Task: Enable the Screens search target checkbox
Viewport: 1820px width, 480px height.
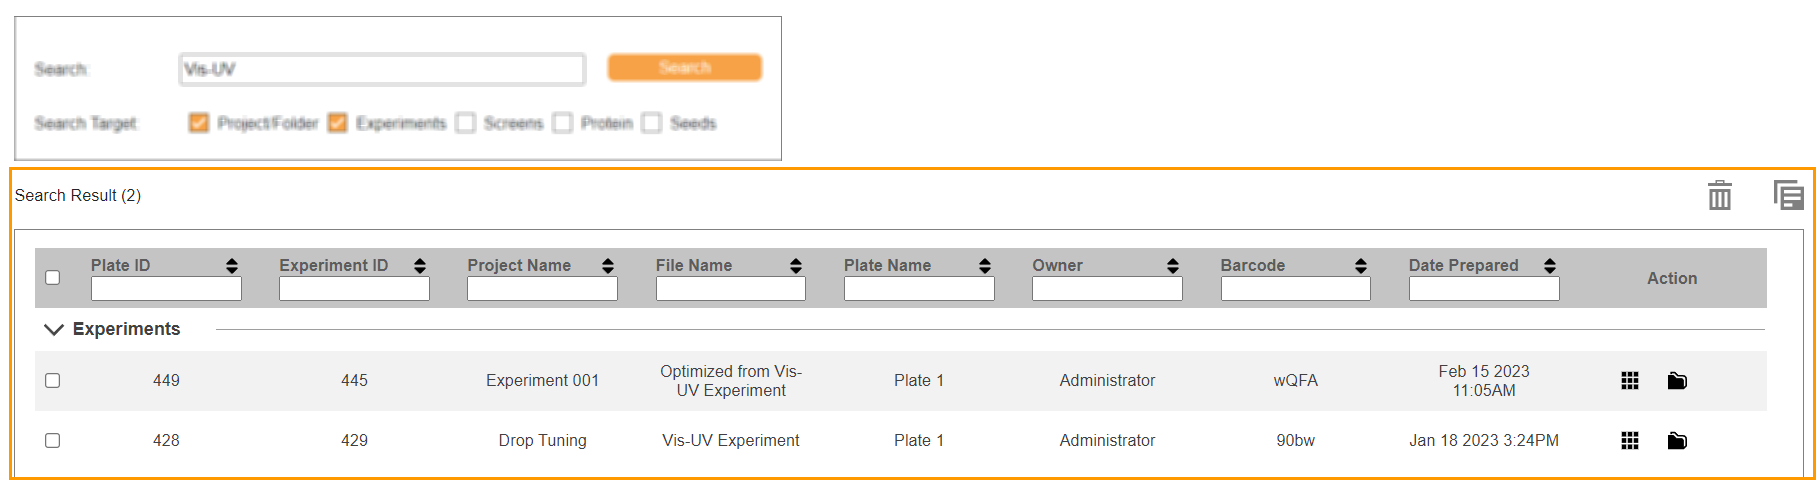Action: click(x=466, y=123)
